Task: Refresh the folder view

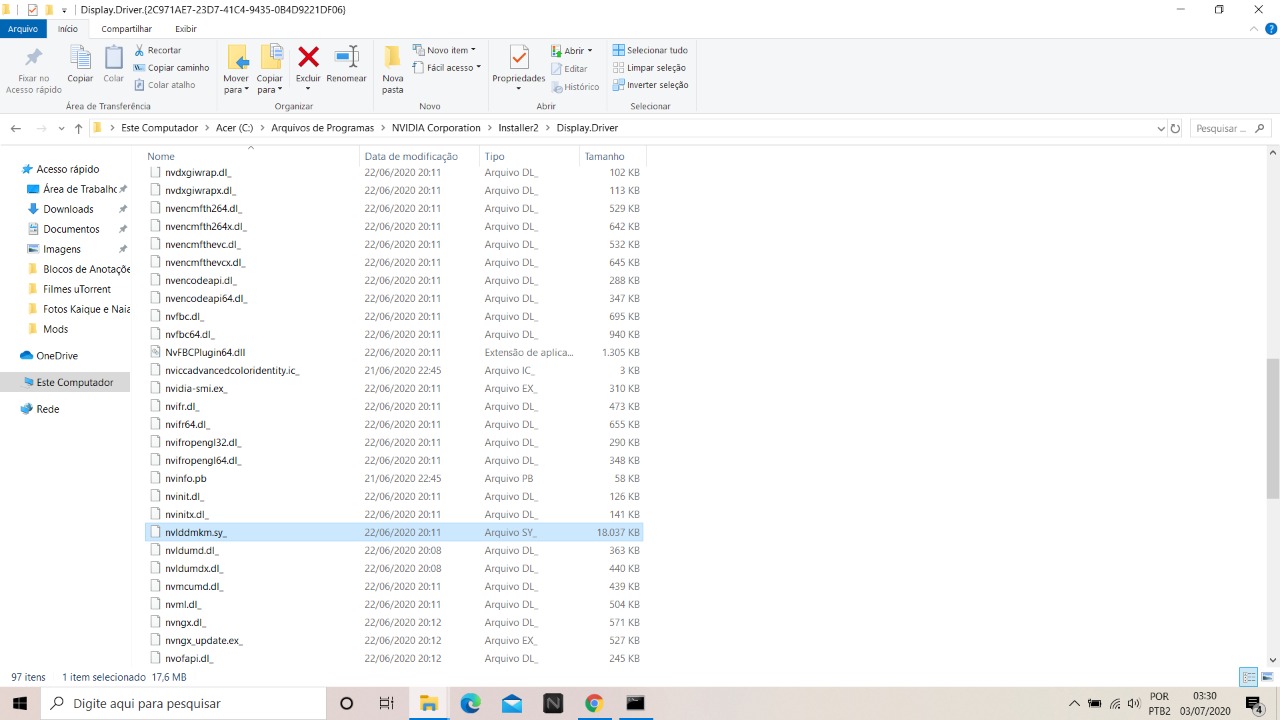Action: click(1175, 128)
